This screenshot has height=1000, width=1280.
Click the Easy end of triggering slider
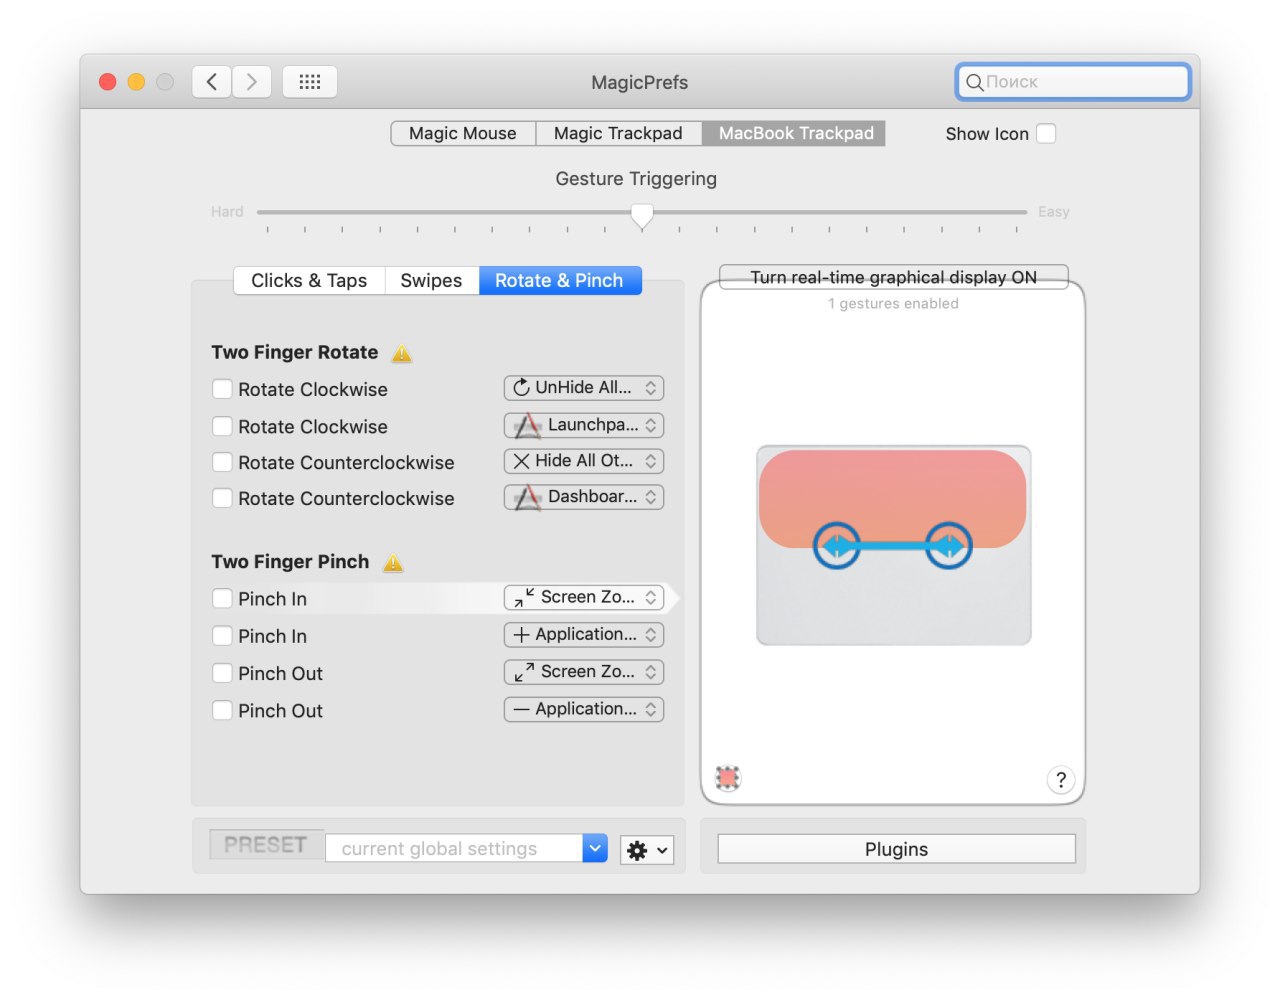[1054, 212]
